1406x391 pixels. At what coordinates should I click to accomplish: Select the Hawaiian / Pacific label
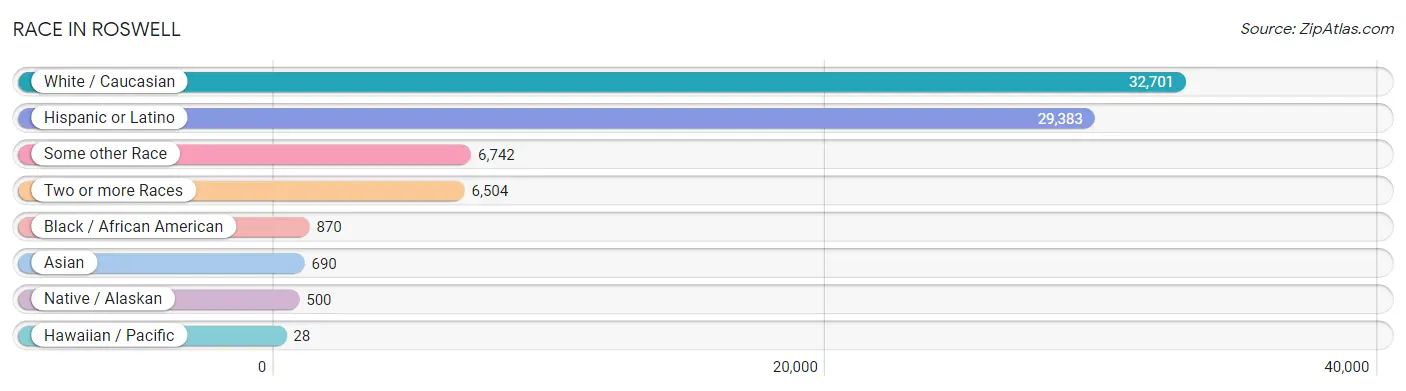[x=109, y=335]
